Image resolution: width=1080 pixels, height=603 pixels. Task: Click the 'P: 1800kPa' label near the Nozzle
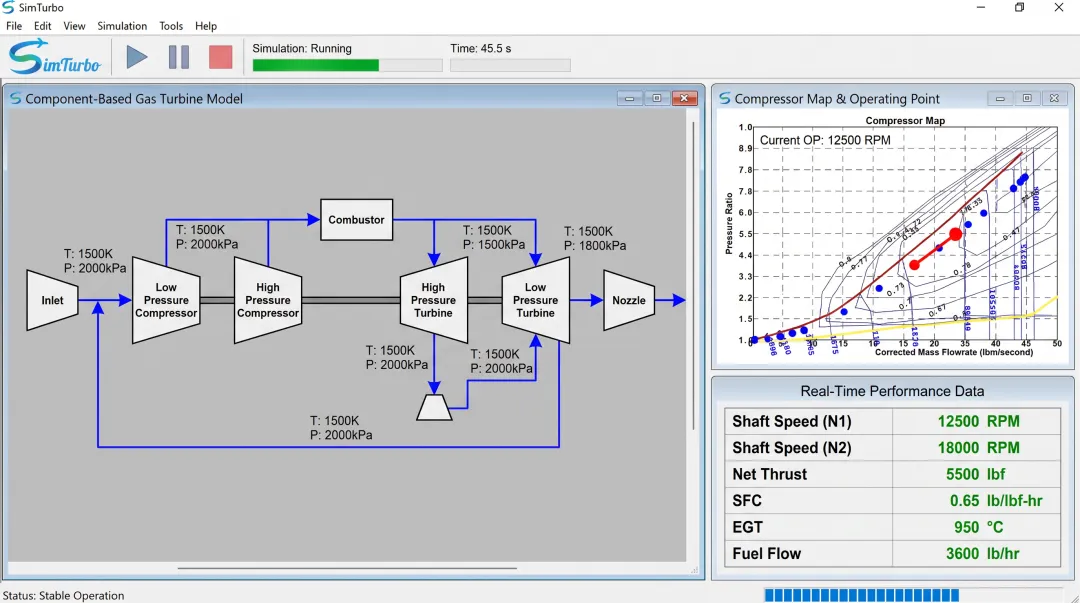(x=595, y=245)
